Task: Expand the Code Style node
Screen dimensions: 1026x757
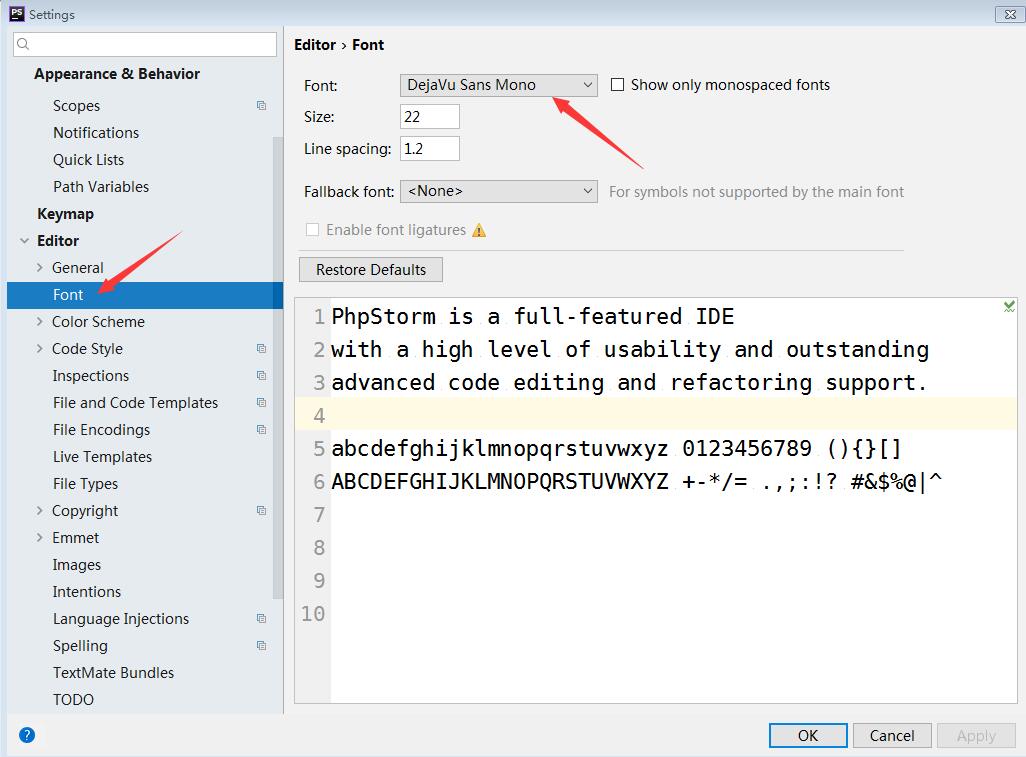Action: (x=39, y=349)
